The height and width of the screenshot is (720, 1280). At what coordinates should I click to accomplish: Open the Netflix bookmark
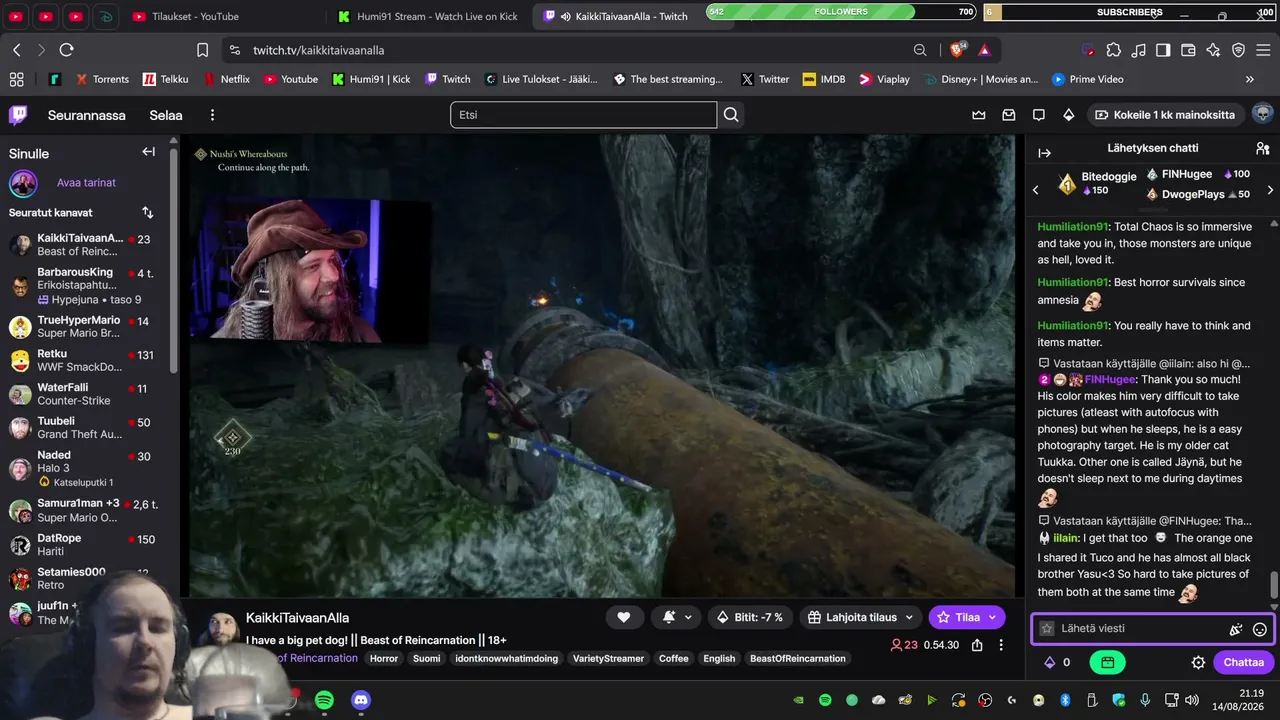[227, 79]
